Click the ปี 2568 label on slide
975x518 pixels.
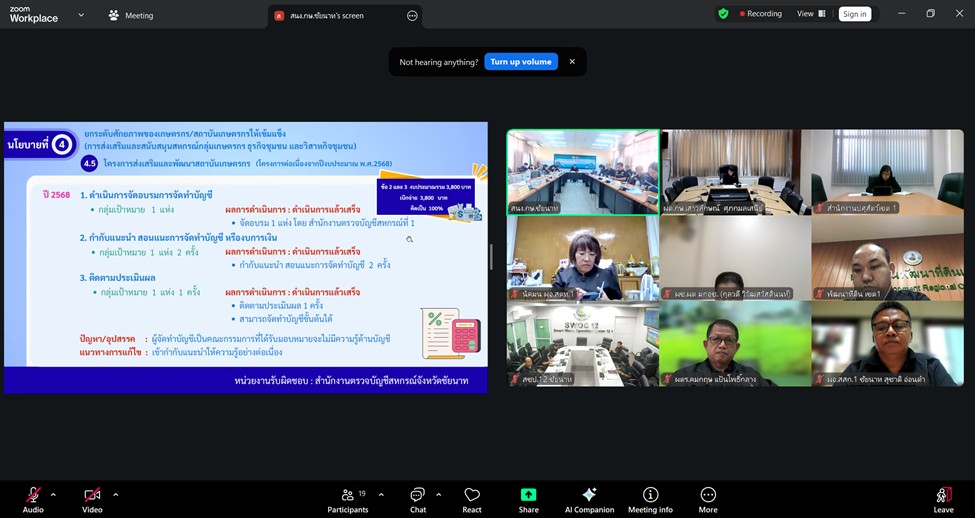click(57, 195)
